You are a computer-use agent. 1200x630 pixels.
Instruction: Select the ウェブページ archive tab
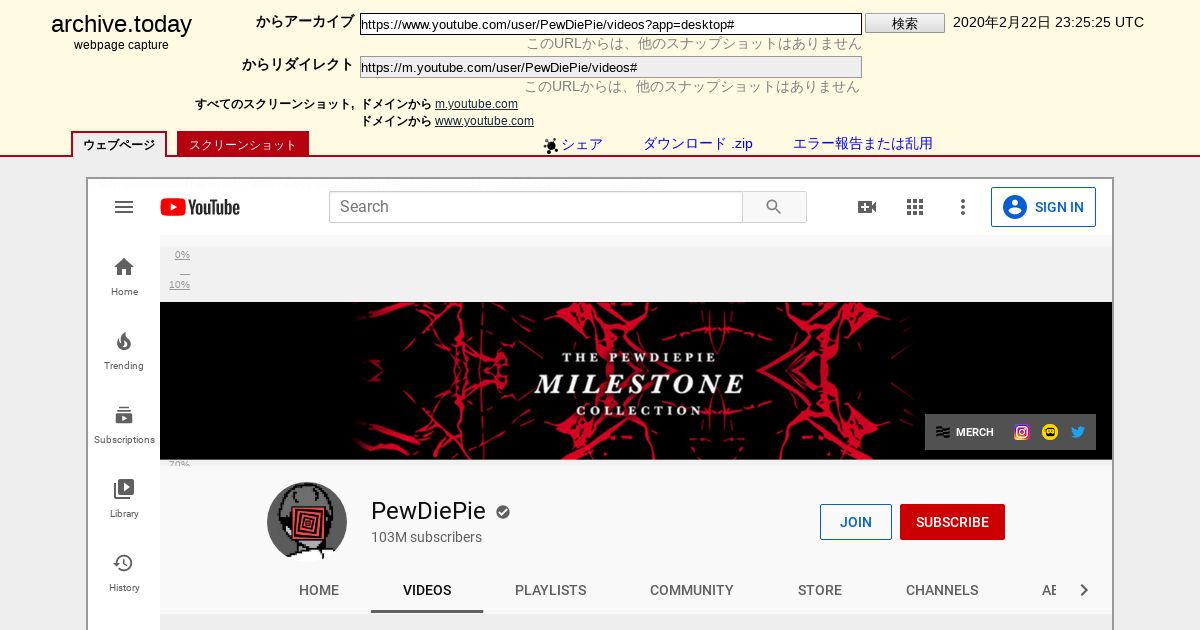(119, 144)
